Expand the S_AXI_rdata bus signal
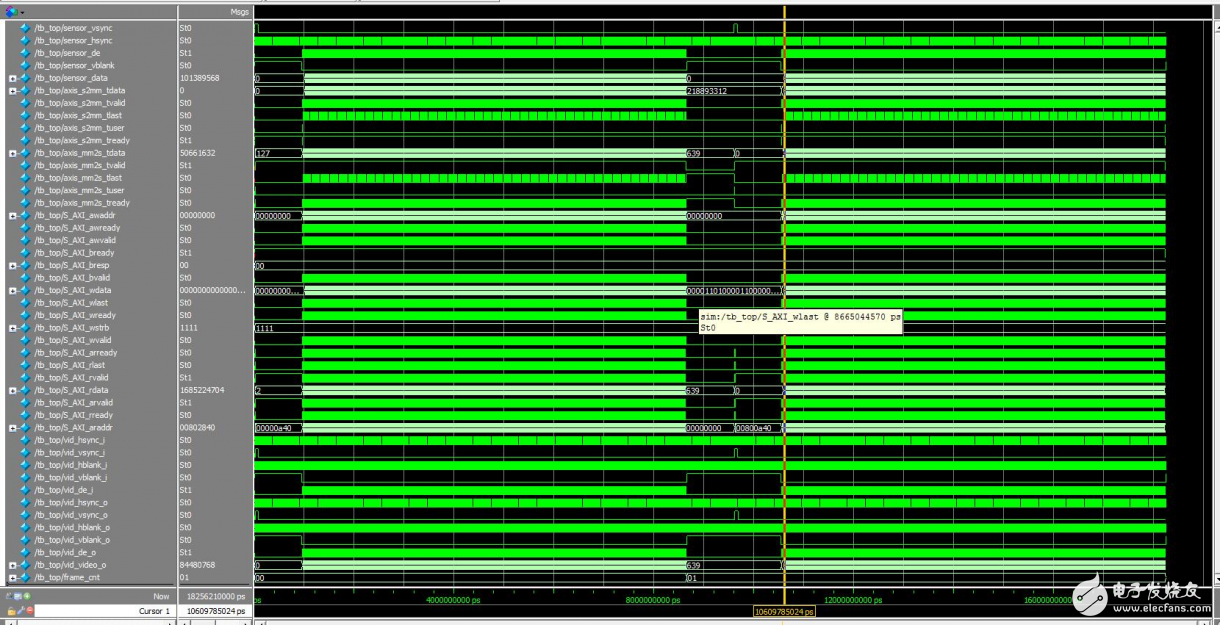Viewport: 1220px width, 625px height. click(12, 391)
